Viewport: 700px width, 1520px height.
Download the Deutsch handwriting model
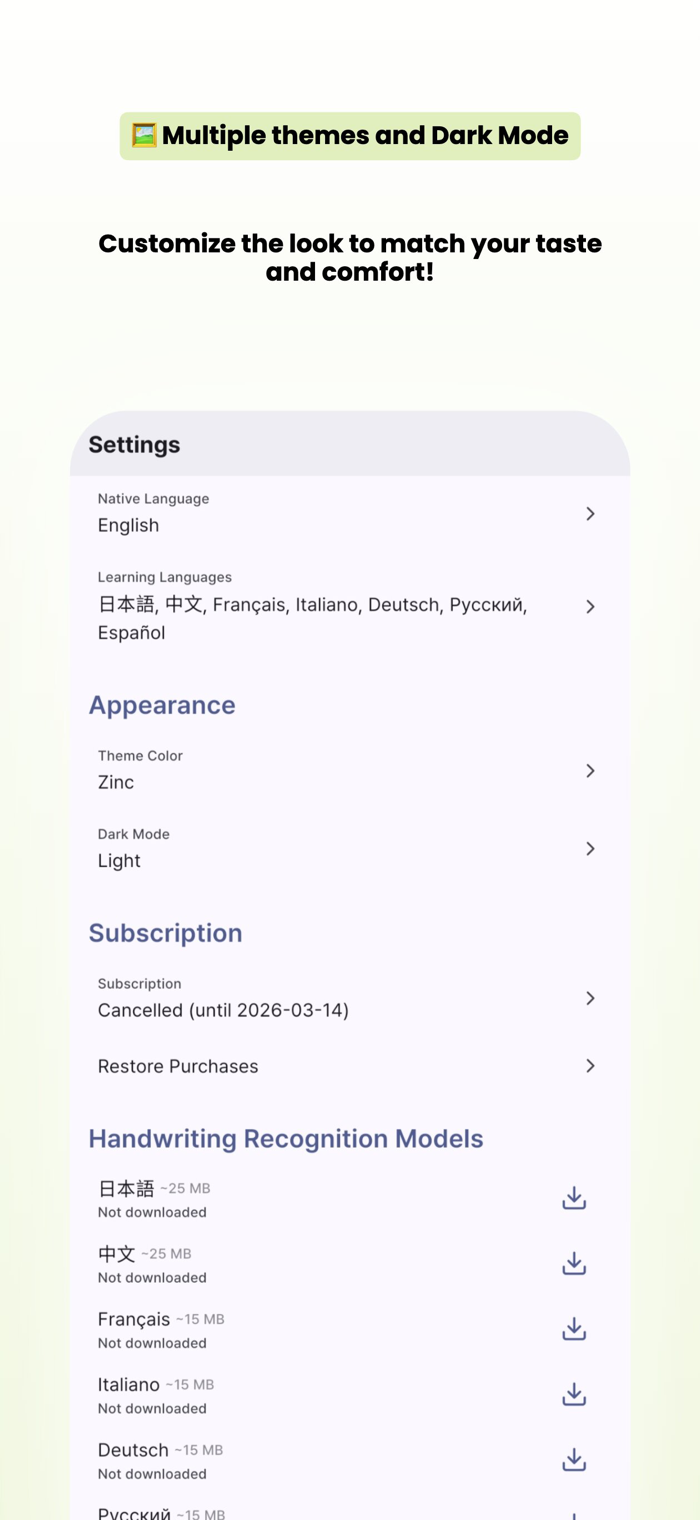pos(574,1460)
